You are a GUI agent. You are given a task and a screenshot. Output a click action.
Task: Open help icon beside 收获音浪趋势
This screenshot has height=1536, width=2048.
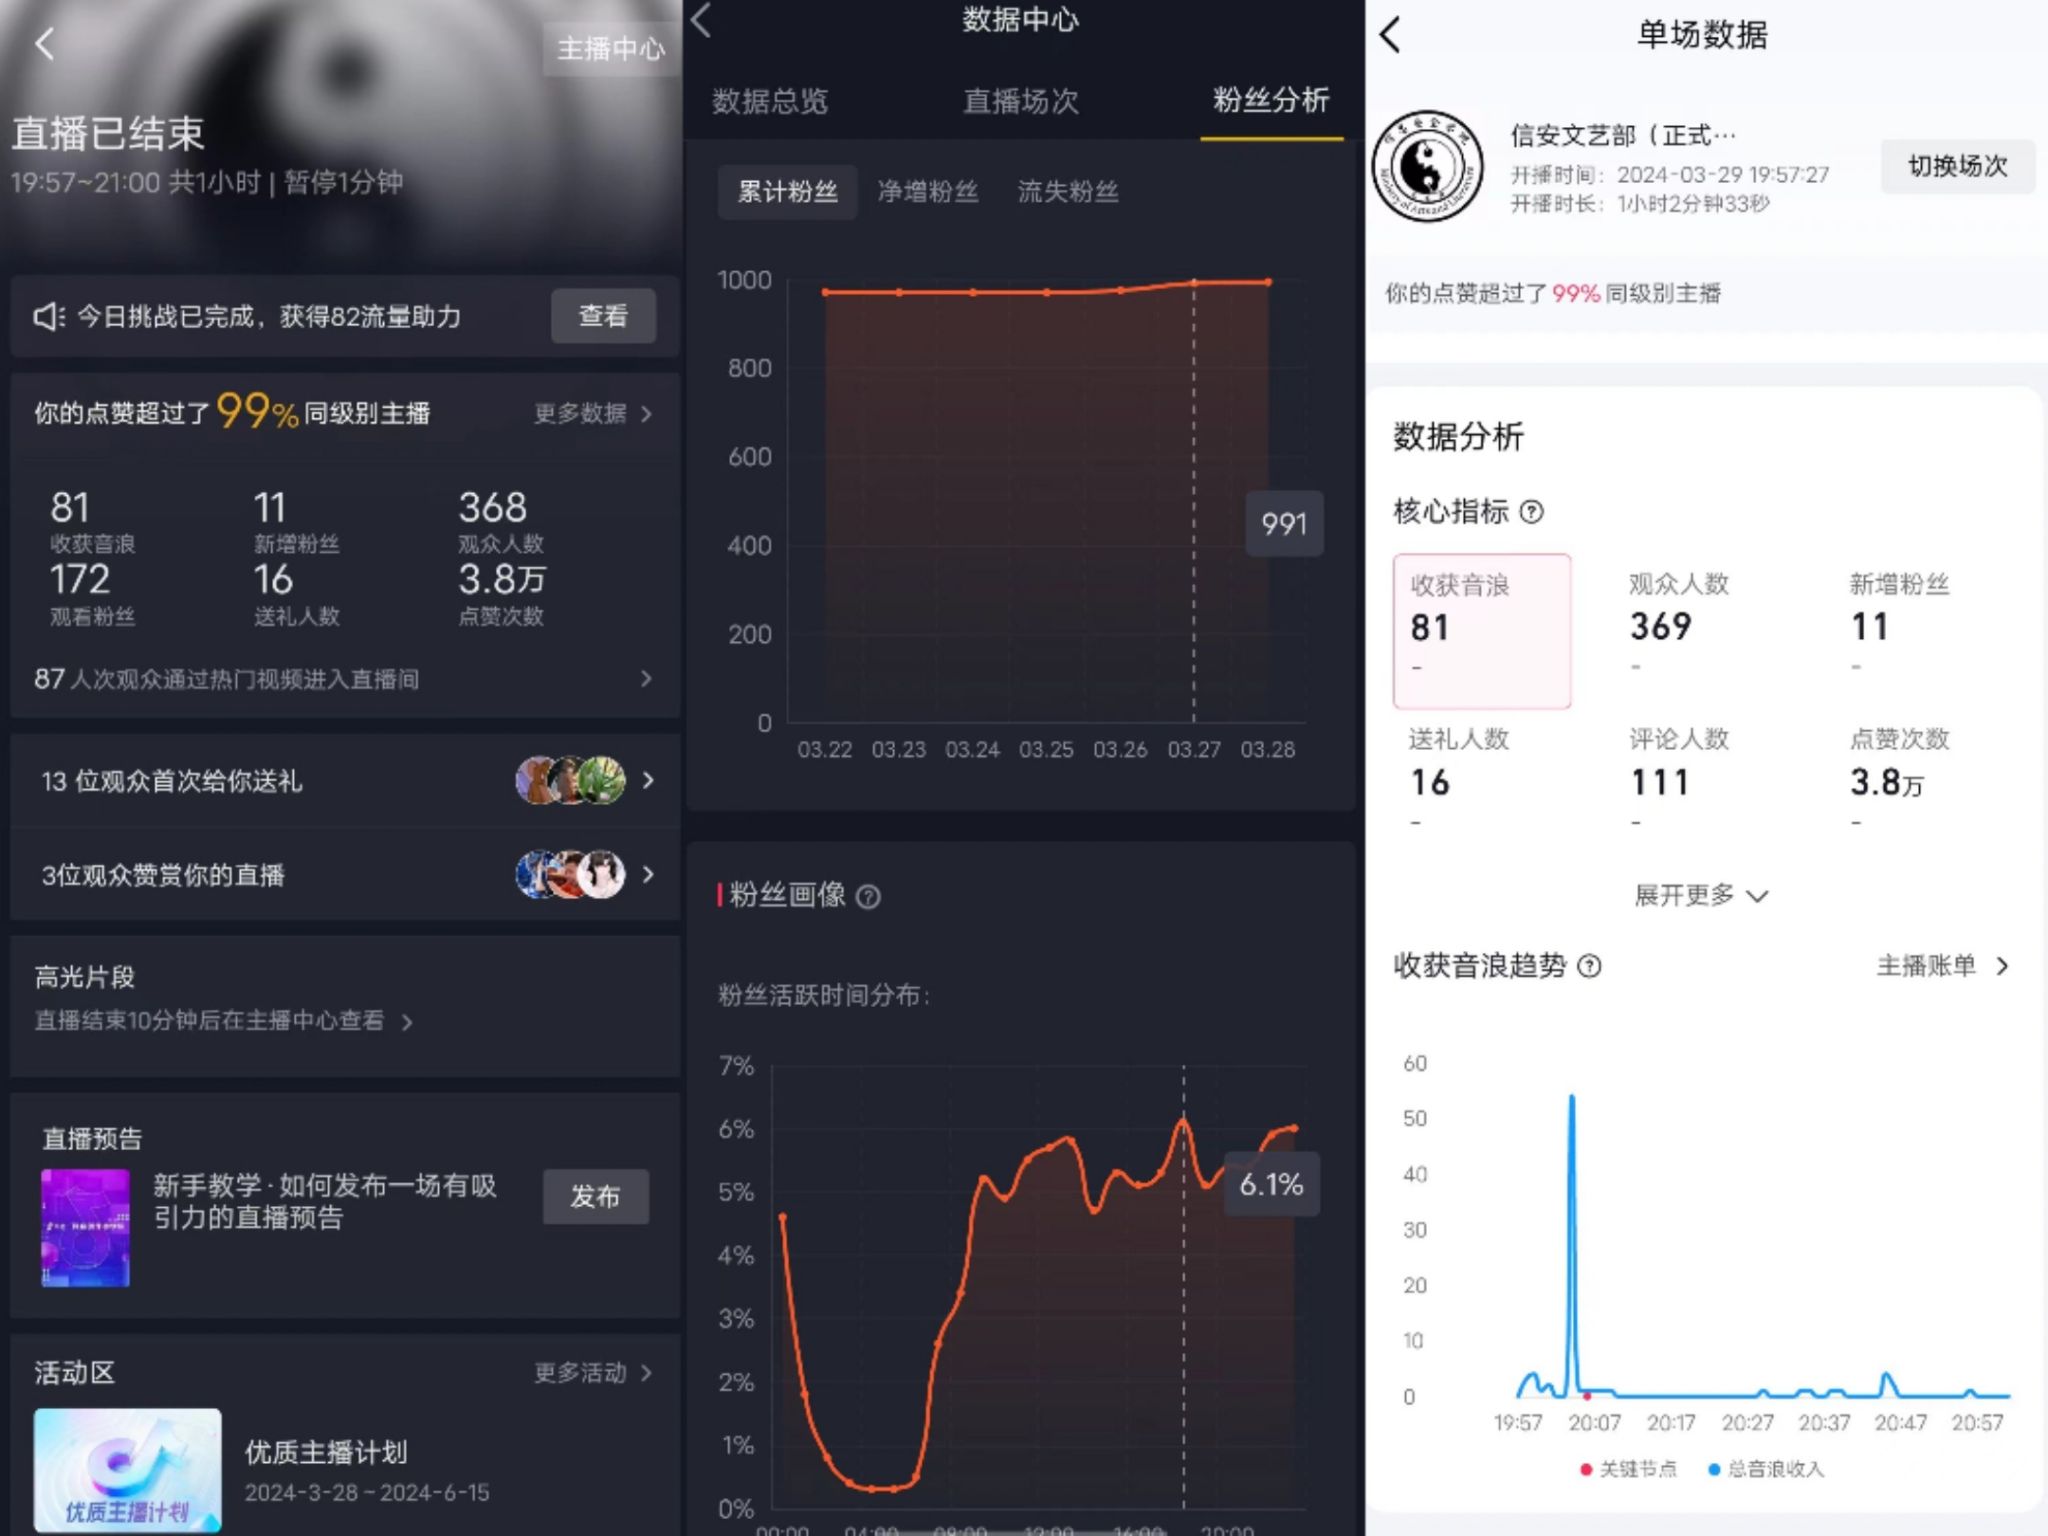coord(1589,966)
